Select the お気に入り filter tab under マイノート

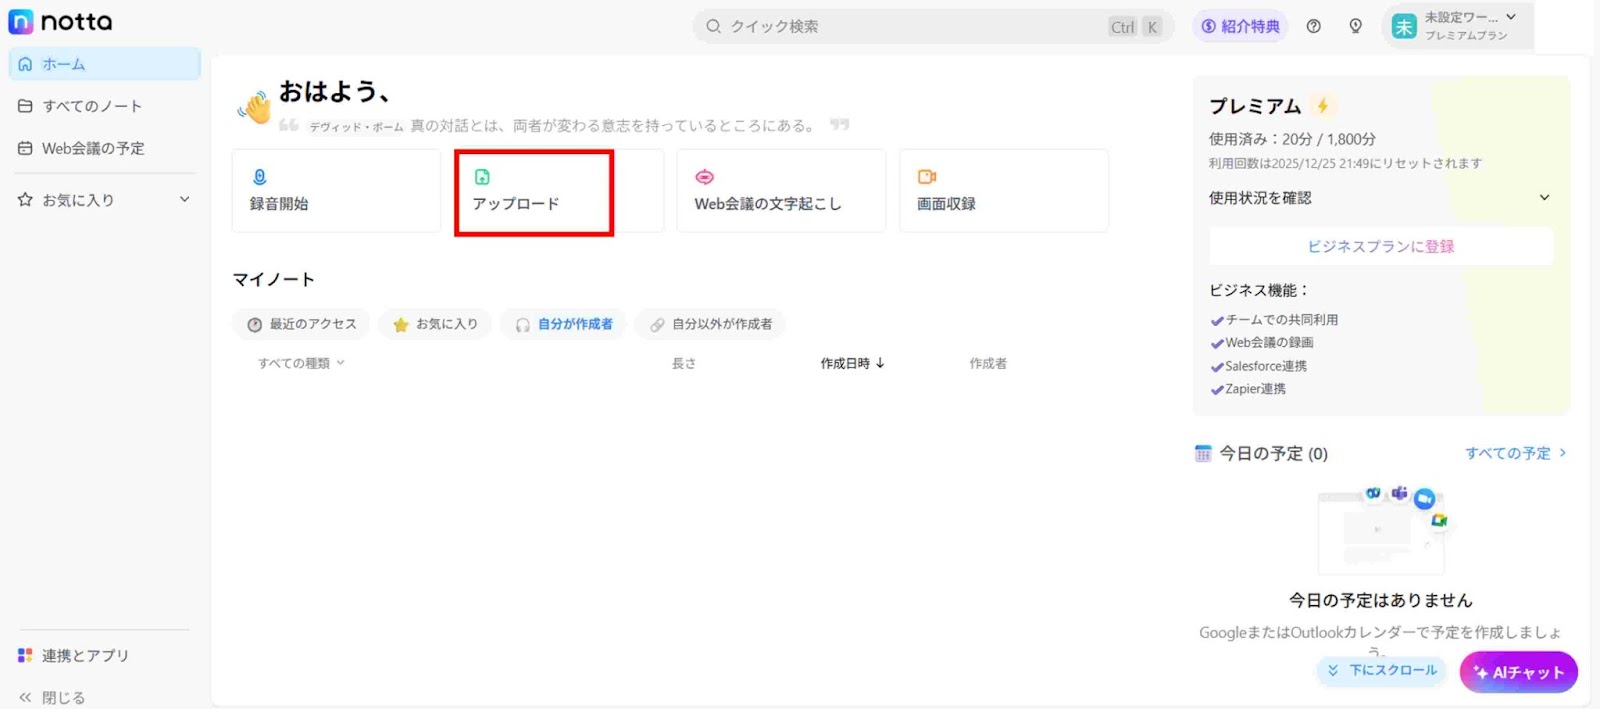[435, 324]
